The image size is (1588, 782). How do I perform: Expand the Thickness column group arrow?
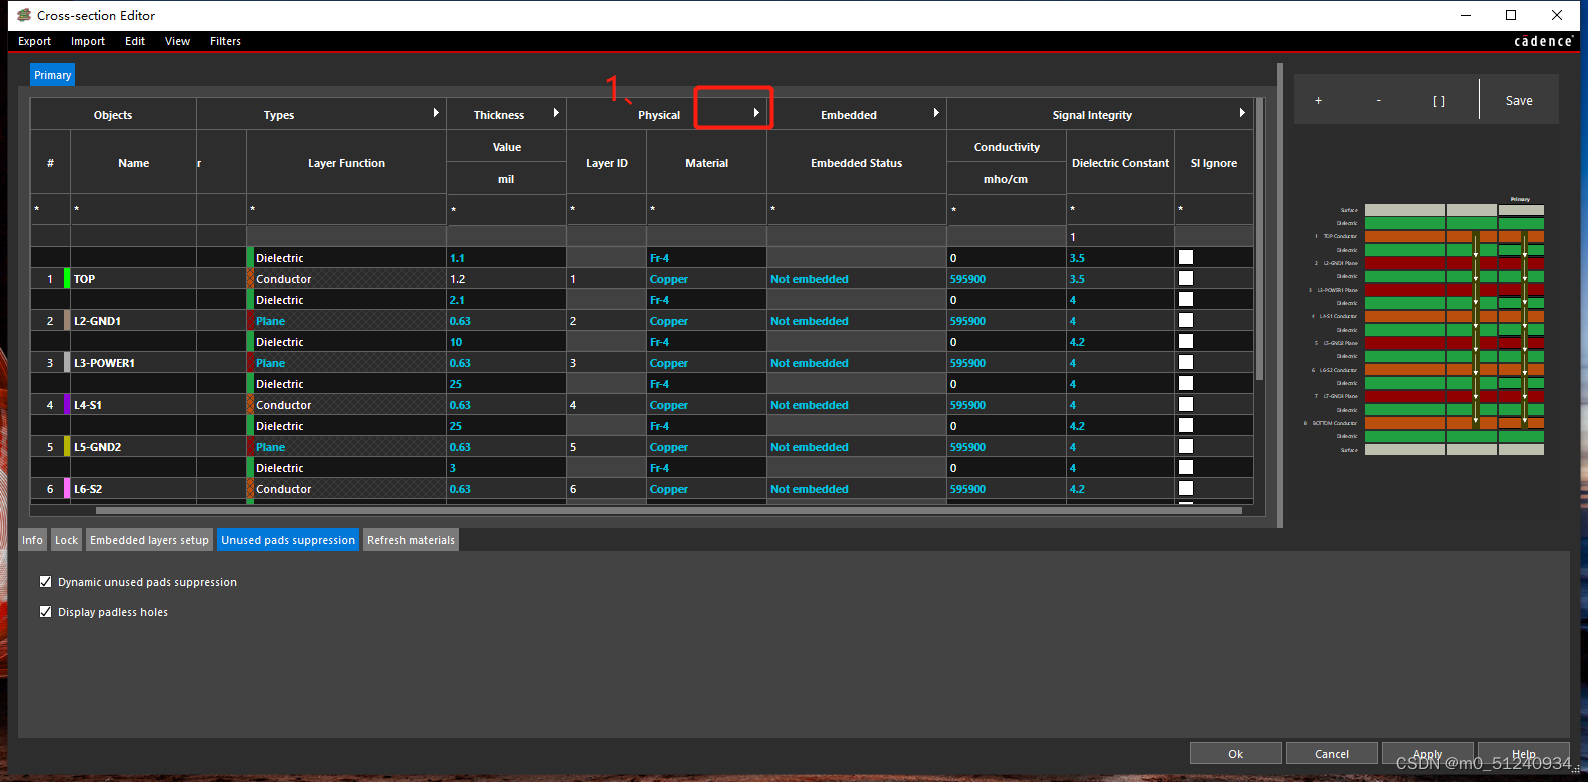[556, 113]
